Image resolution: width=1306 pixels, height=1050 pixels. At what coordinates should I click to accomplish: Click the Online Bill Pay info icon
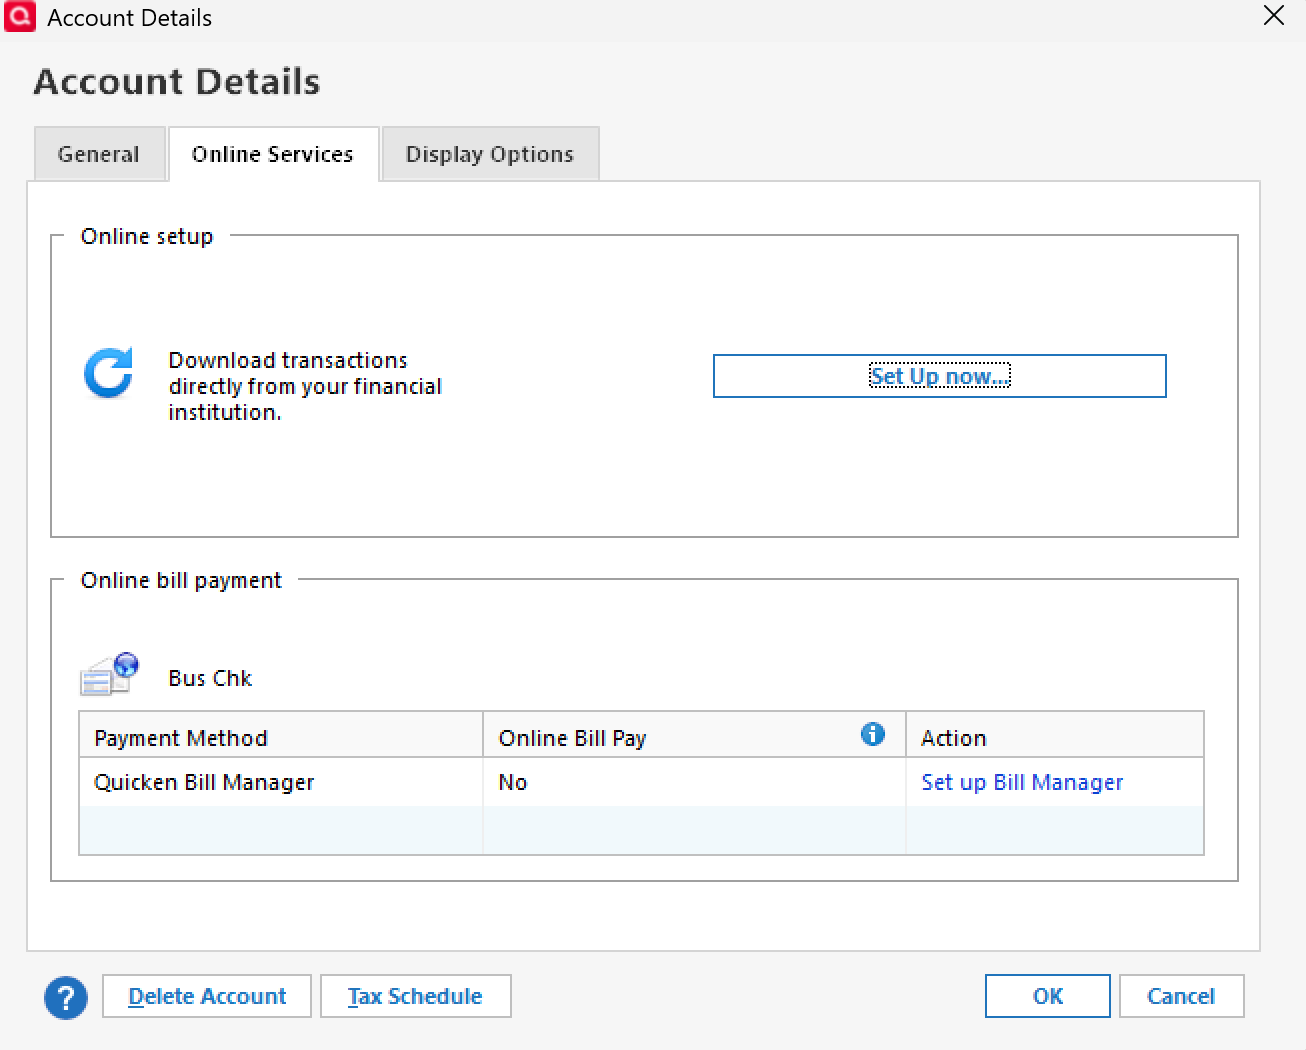[872, 735]
